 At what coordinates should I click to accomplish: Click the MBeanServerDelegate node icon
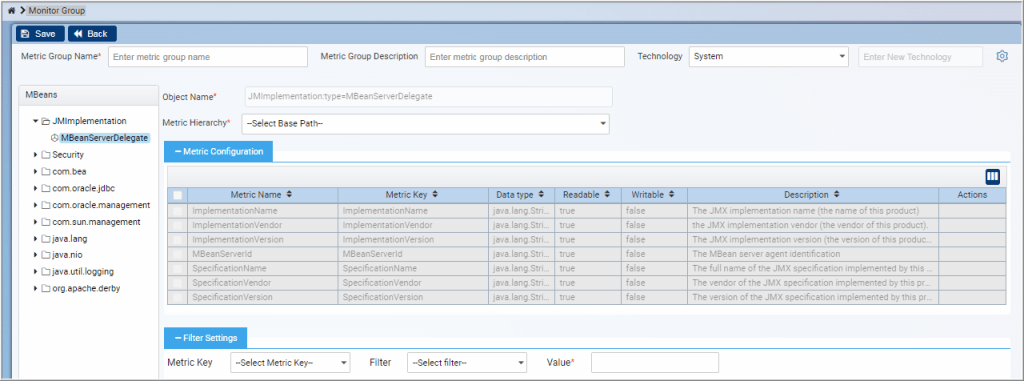pyautogui.click(x=55, y=138)
